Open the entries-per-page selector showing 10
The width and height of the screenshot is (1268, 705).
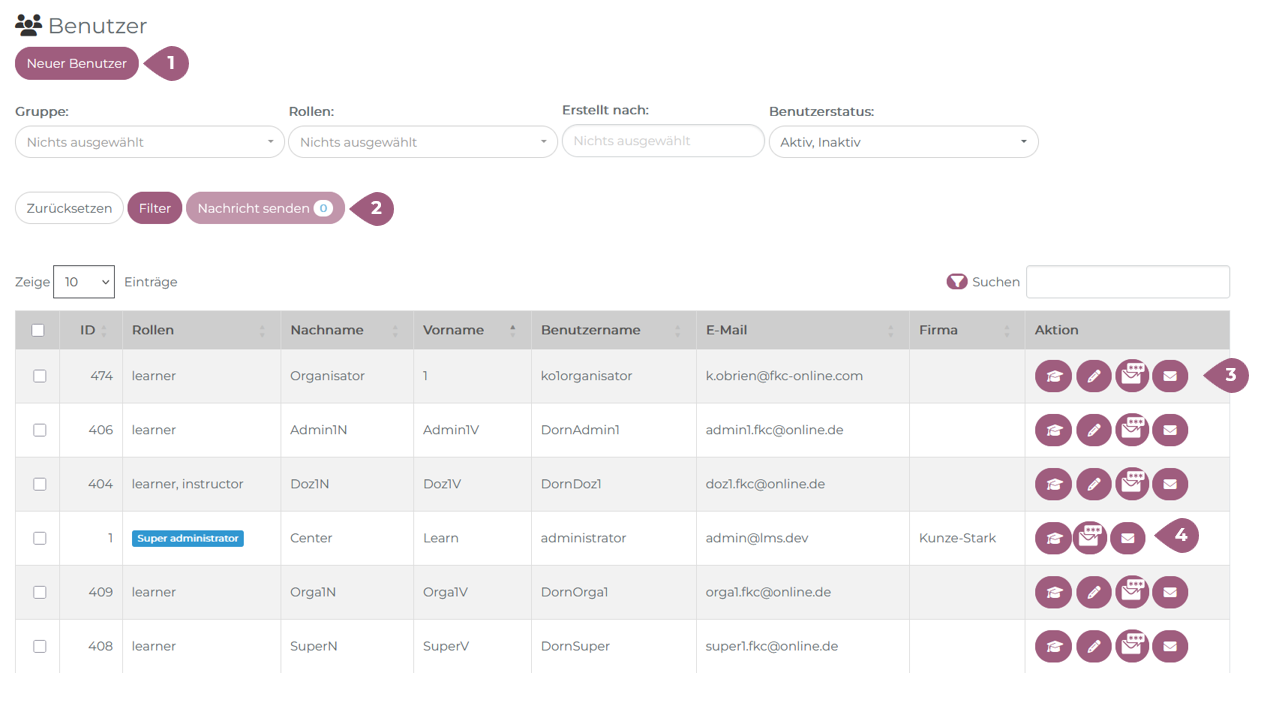84,282
